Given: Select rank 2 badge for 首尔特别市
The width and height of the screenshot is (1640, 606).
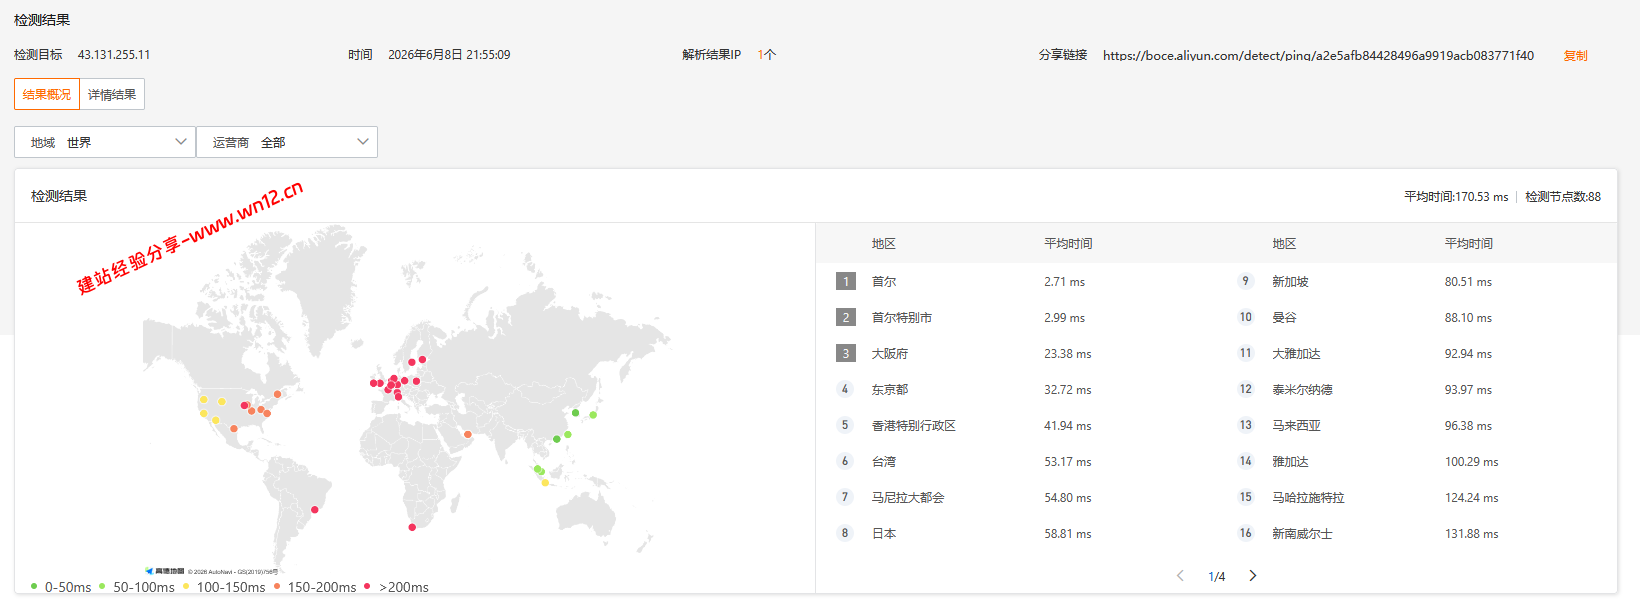Looking at the screenshot, I should click(846, 317).
